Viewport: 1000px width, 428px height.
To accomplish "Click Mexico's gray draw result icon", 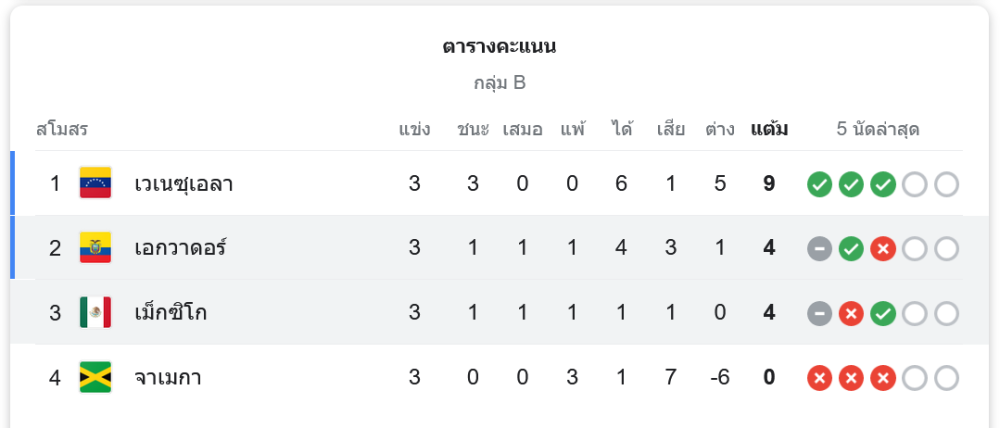I will [819, 314].
